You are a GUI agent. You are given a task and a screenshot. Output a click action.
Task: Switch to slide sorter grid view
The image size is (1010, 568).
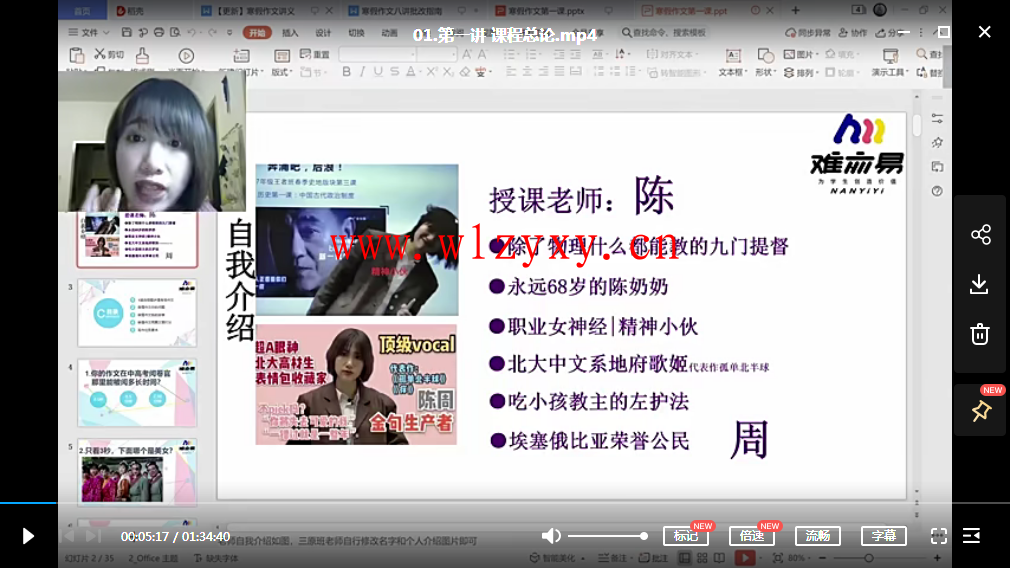click(x=702, y=558)
